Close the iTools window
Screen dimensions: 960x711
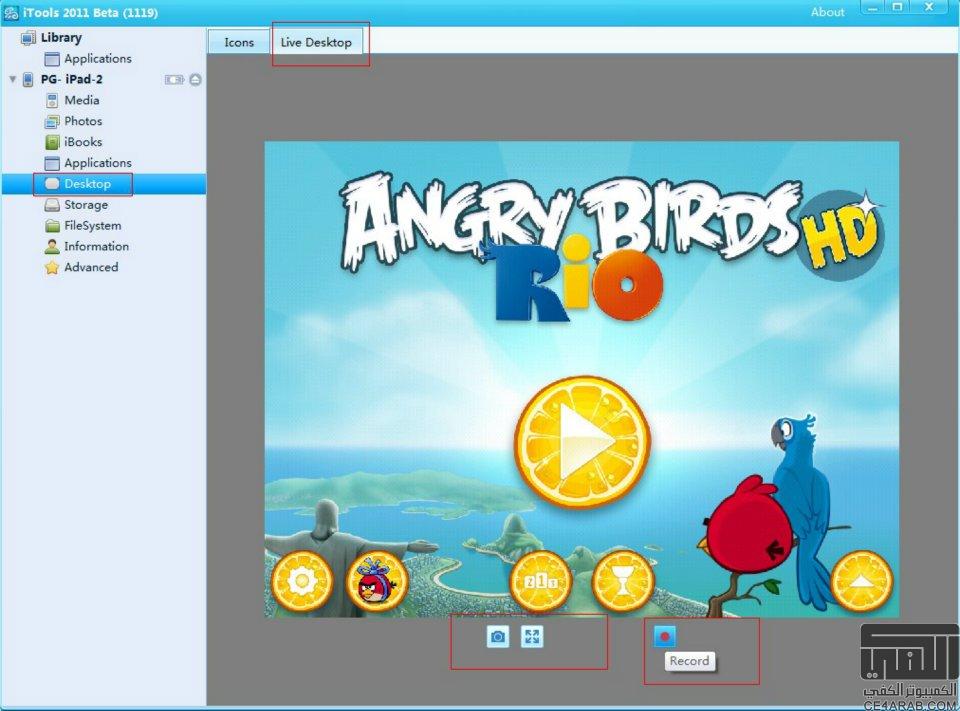point(929,7)
